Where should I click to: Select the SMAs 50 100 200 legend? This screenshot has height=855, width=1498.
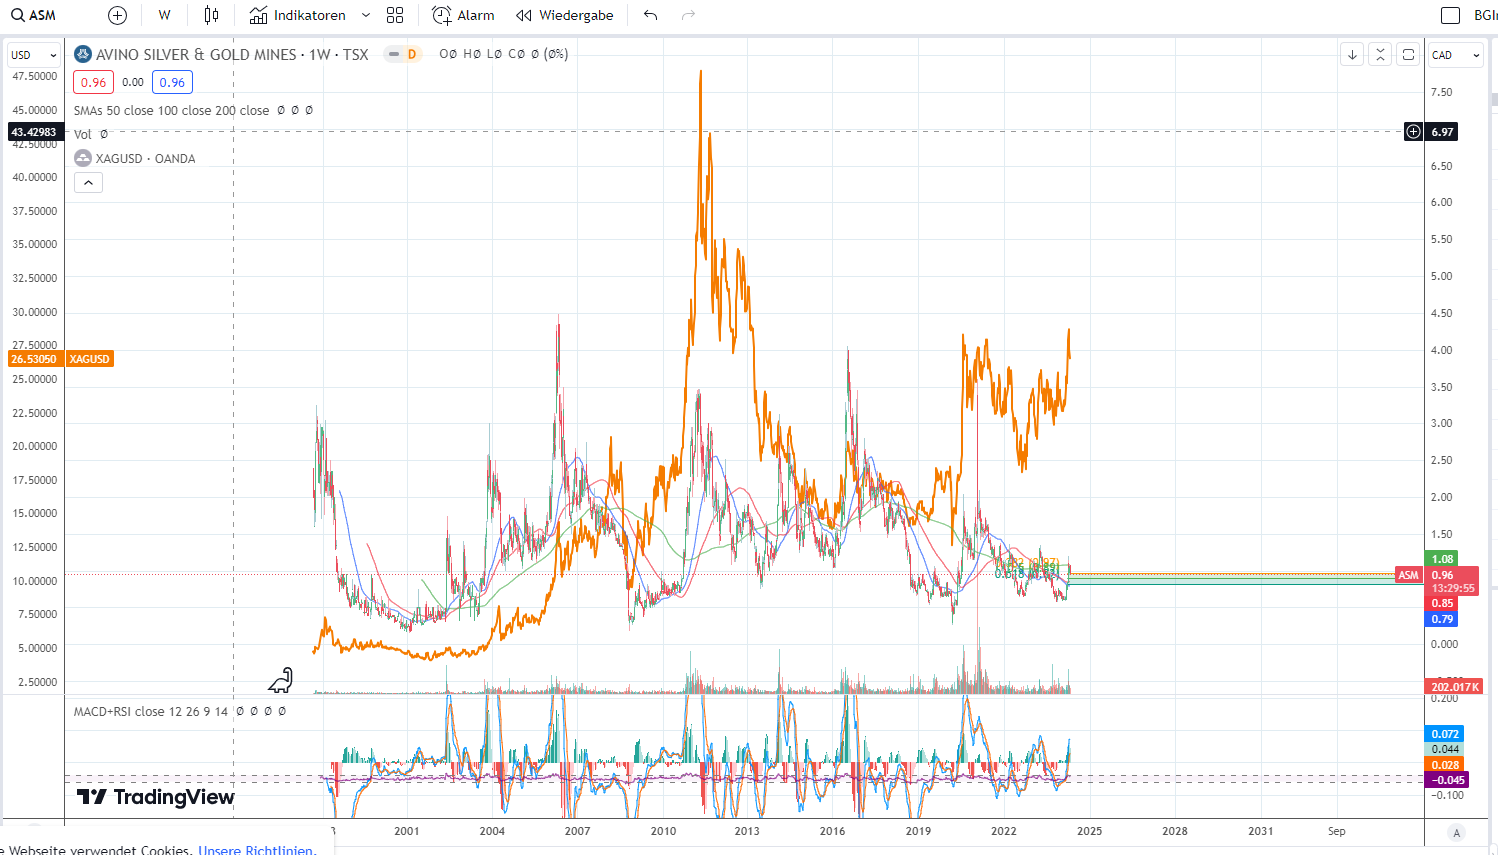point(171,110)
